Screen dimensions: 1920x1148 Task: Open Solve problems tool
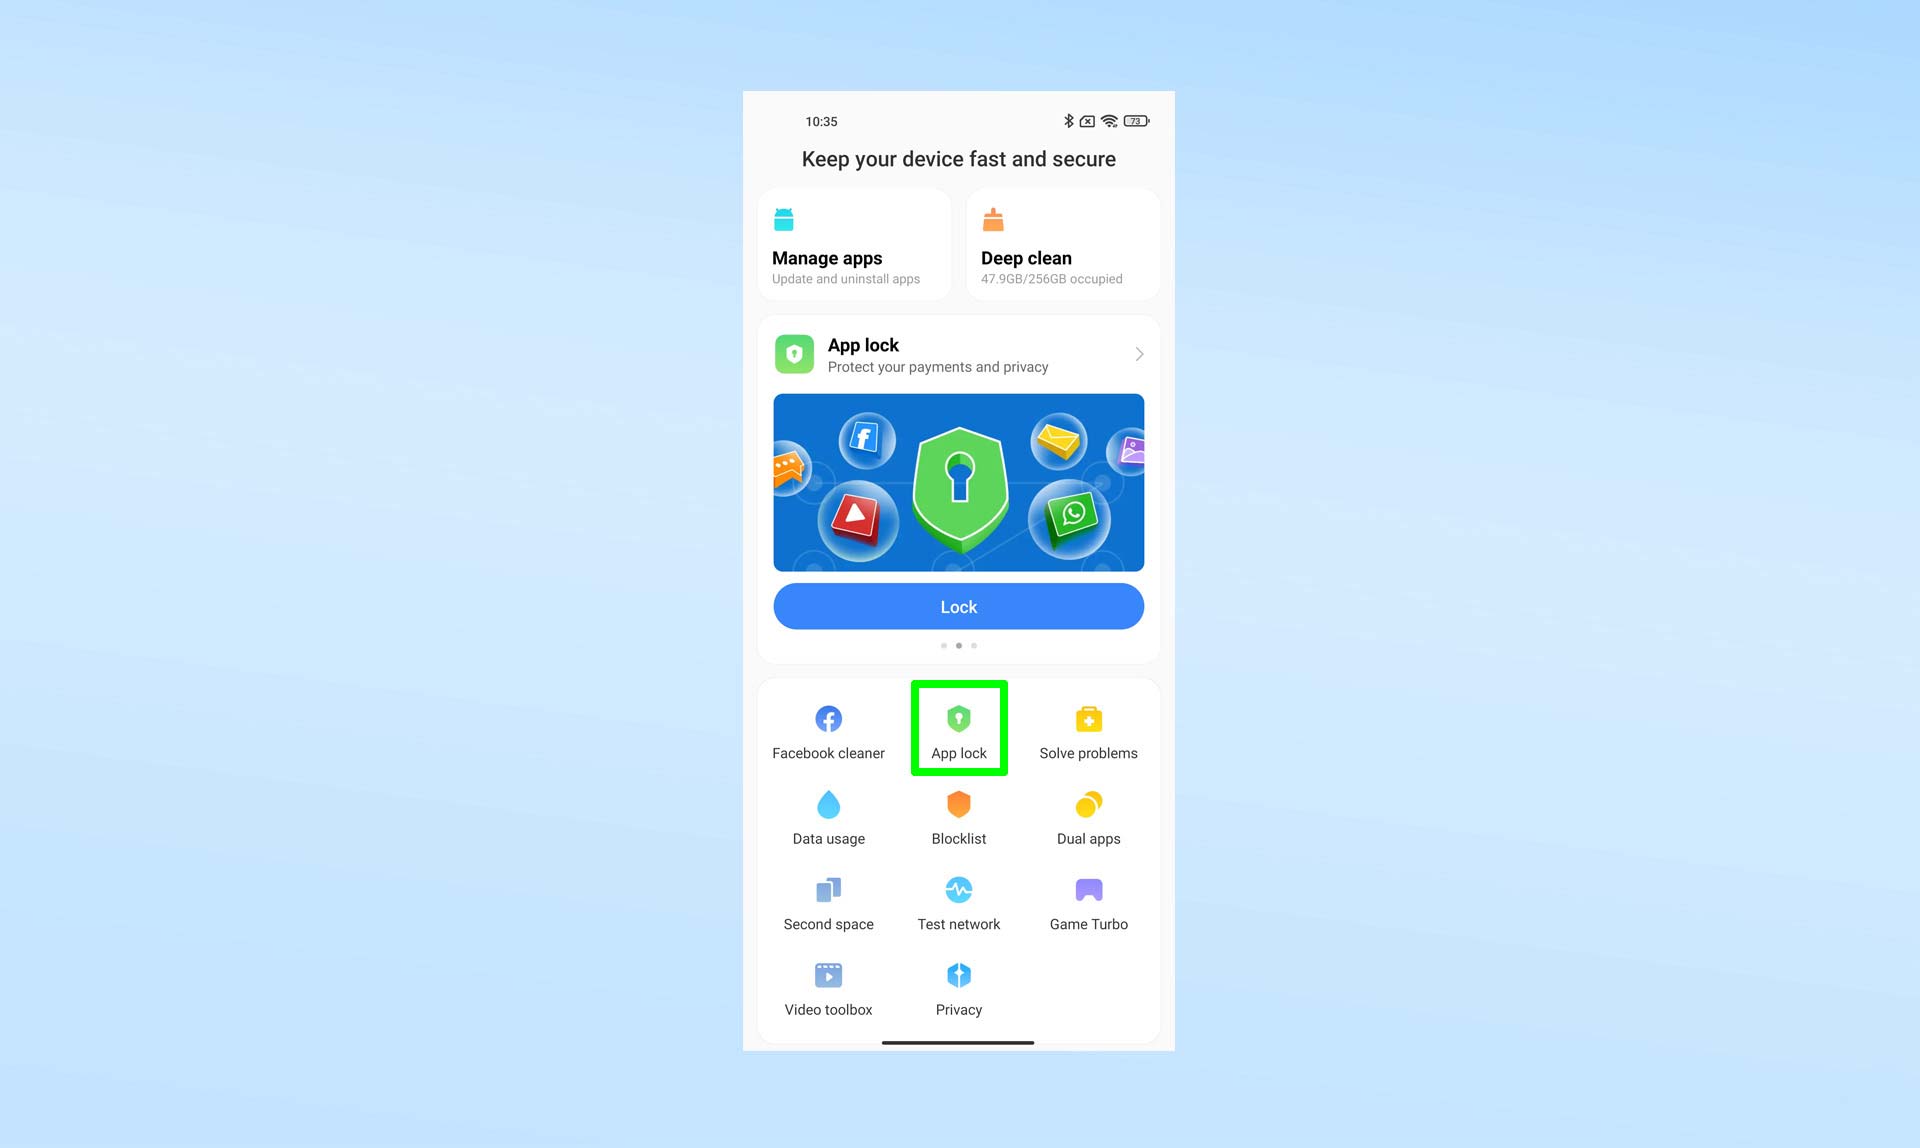point(1088,730)
